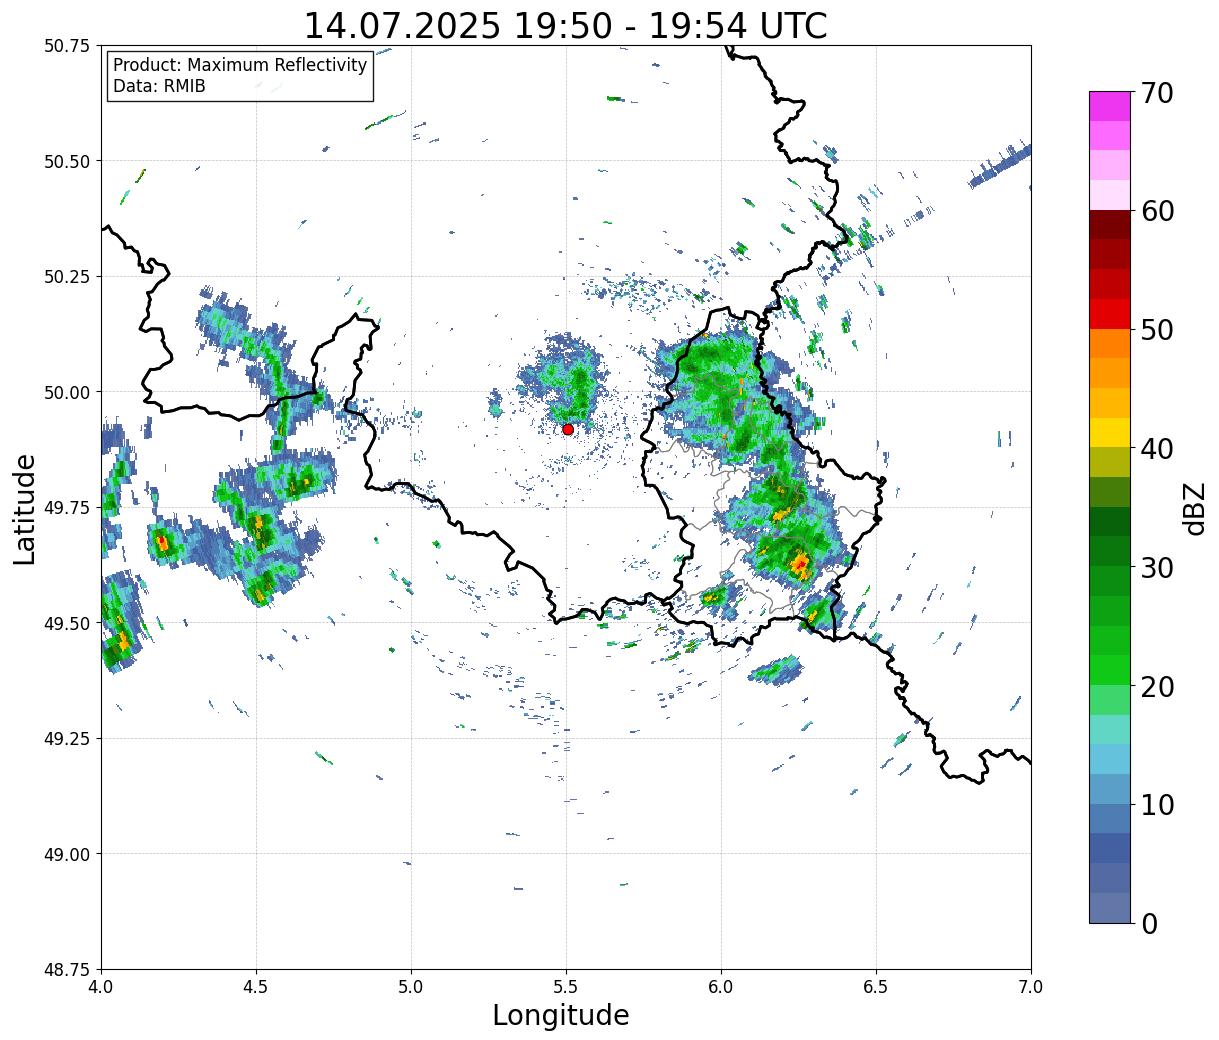Click longitude tick label '4.5'
Viewport: 1219px width, 1040px height.
click(x=256, y=986)
